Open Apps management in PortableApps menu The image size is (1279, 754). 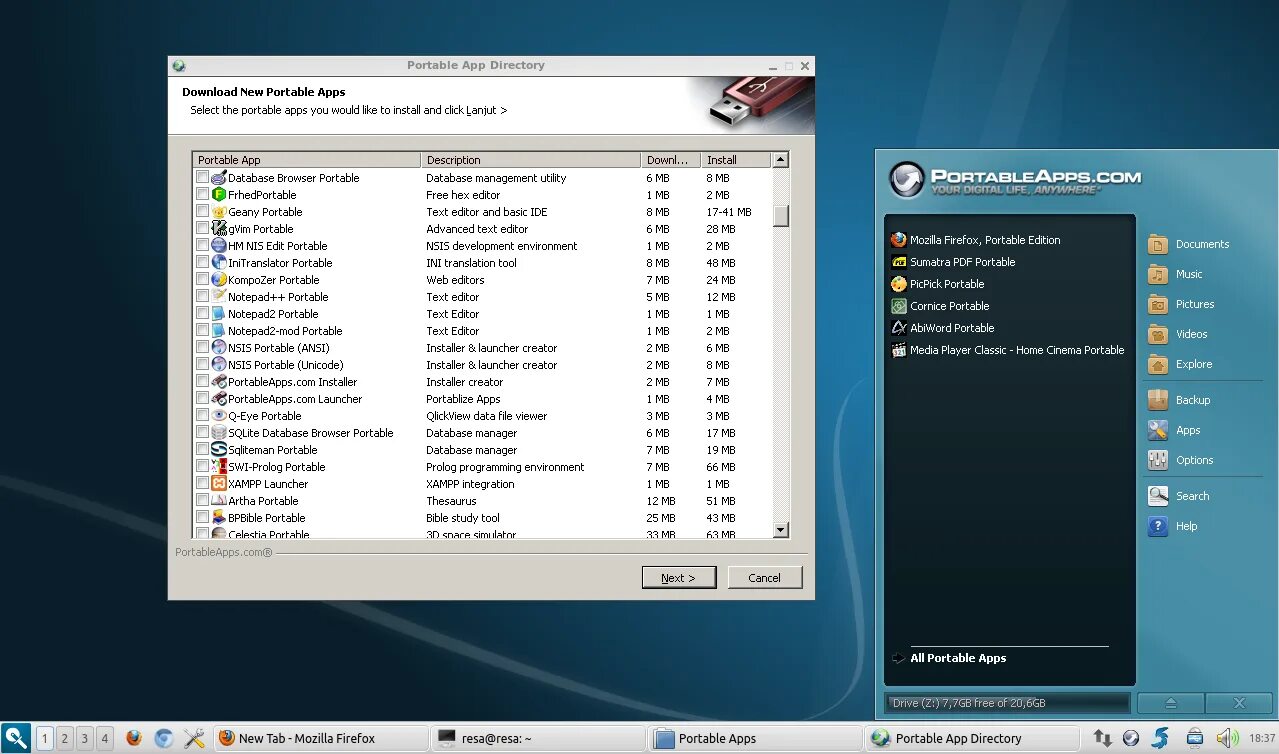click(1174, 430)
